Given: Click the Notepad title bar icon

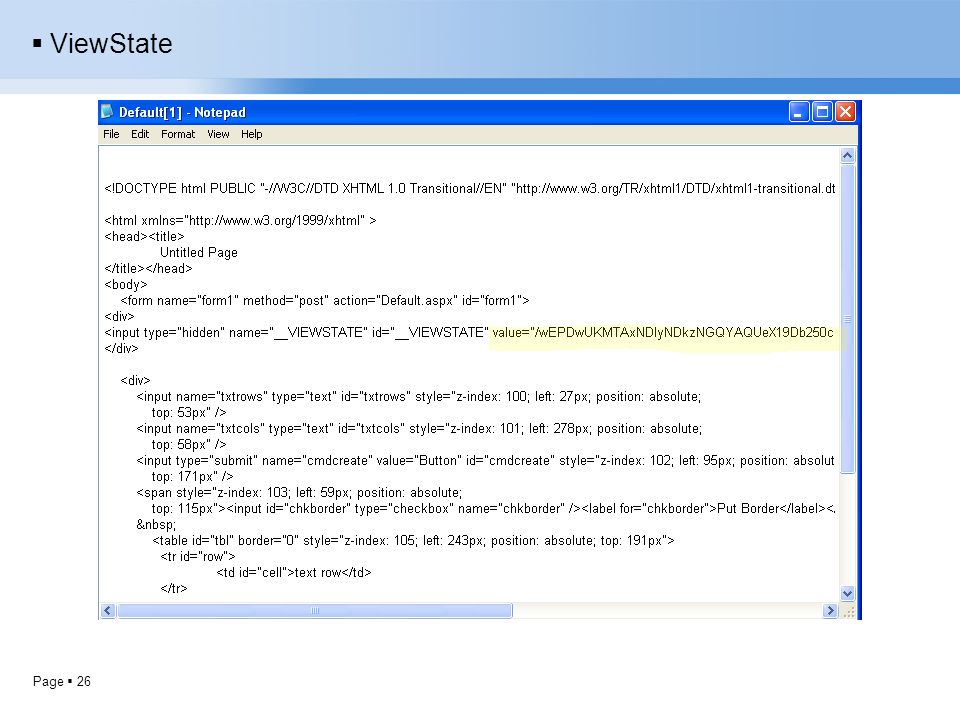Looking at the screenshot, I should [107, 111].
